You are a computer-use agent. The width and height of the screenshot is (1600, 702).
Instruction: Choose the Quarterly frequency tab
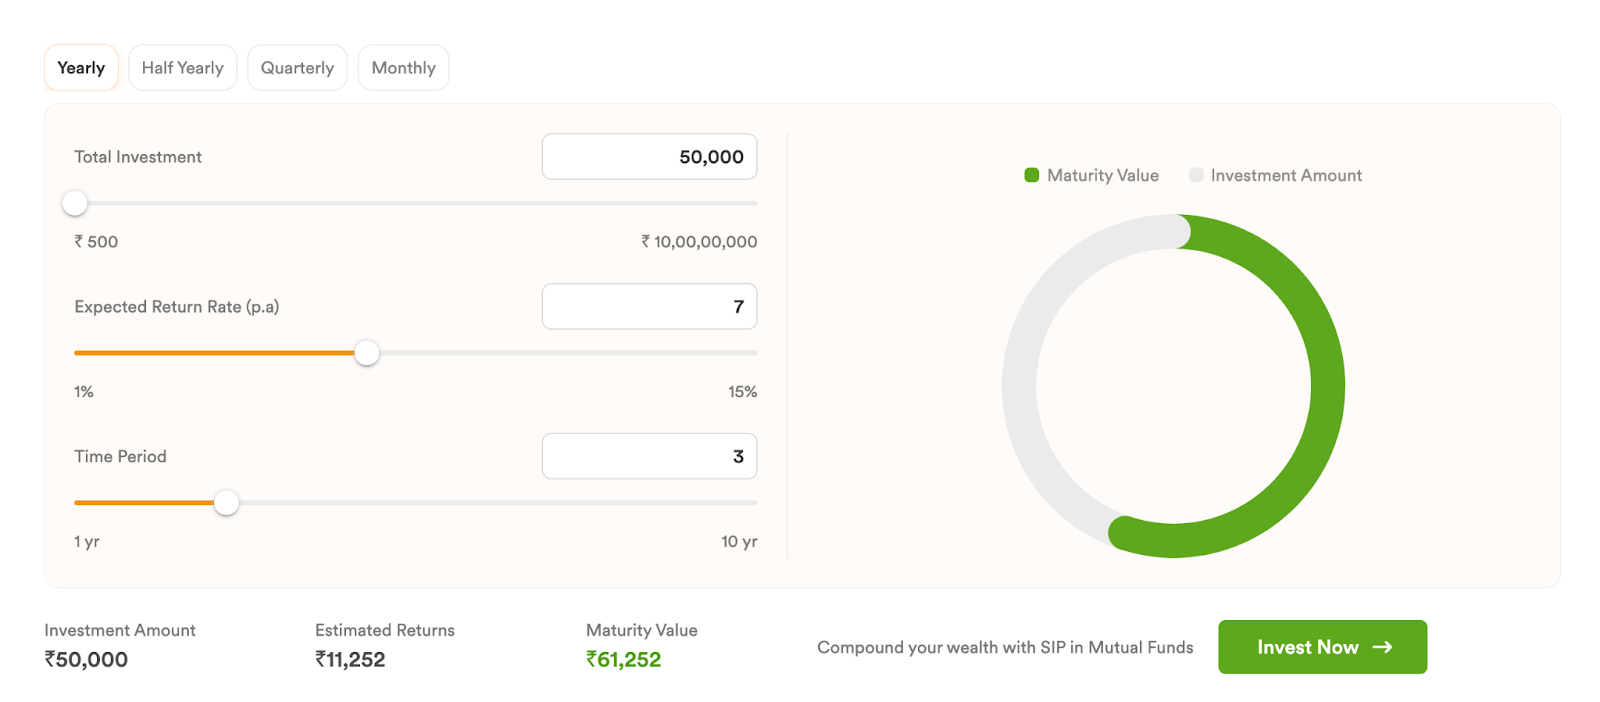[x=297, y=68]
